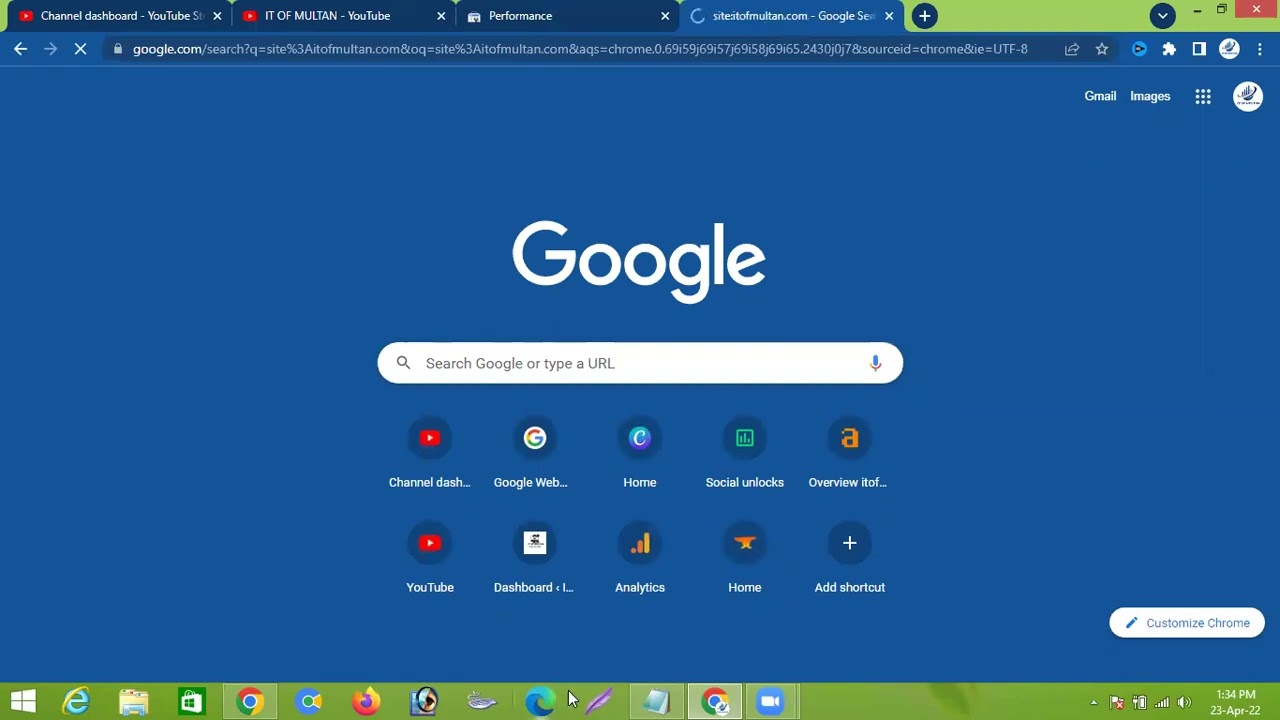Viewport: 1280px width, 720px height.
Task: Switch to the Performance tab
Action: coord(520,16)
